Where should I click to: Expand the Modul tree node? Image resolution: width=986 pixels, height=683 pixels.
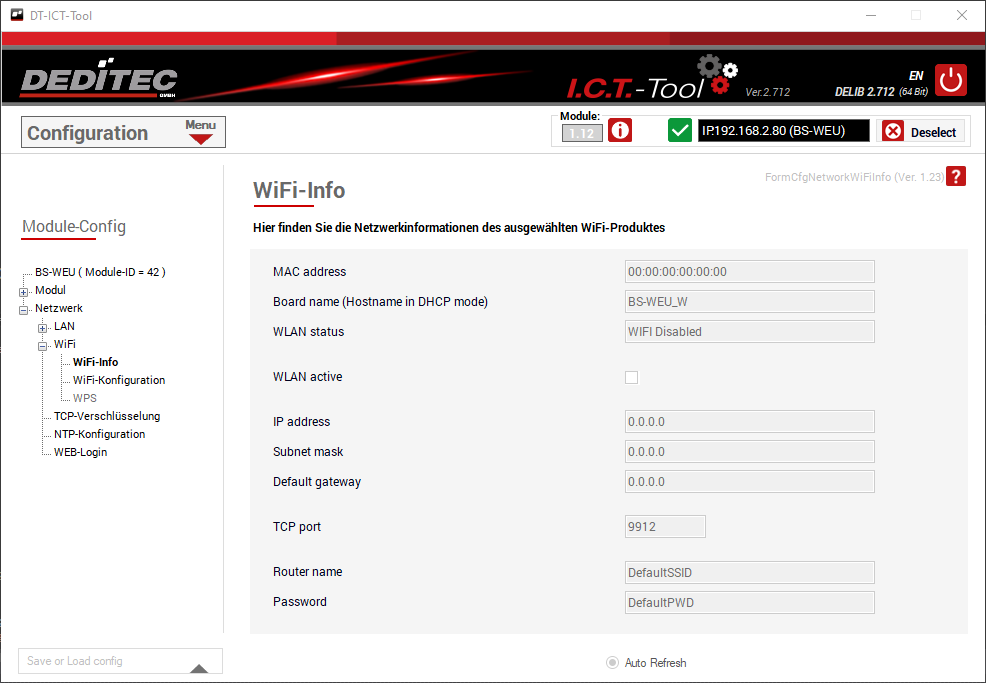[23, 291]
